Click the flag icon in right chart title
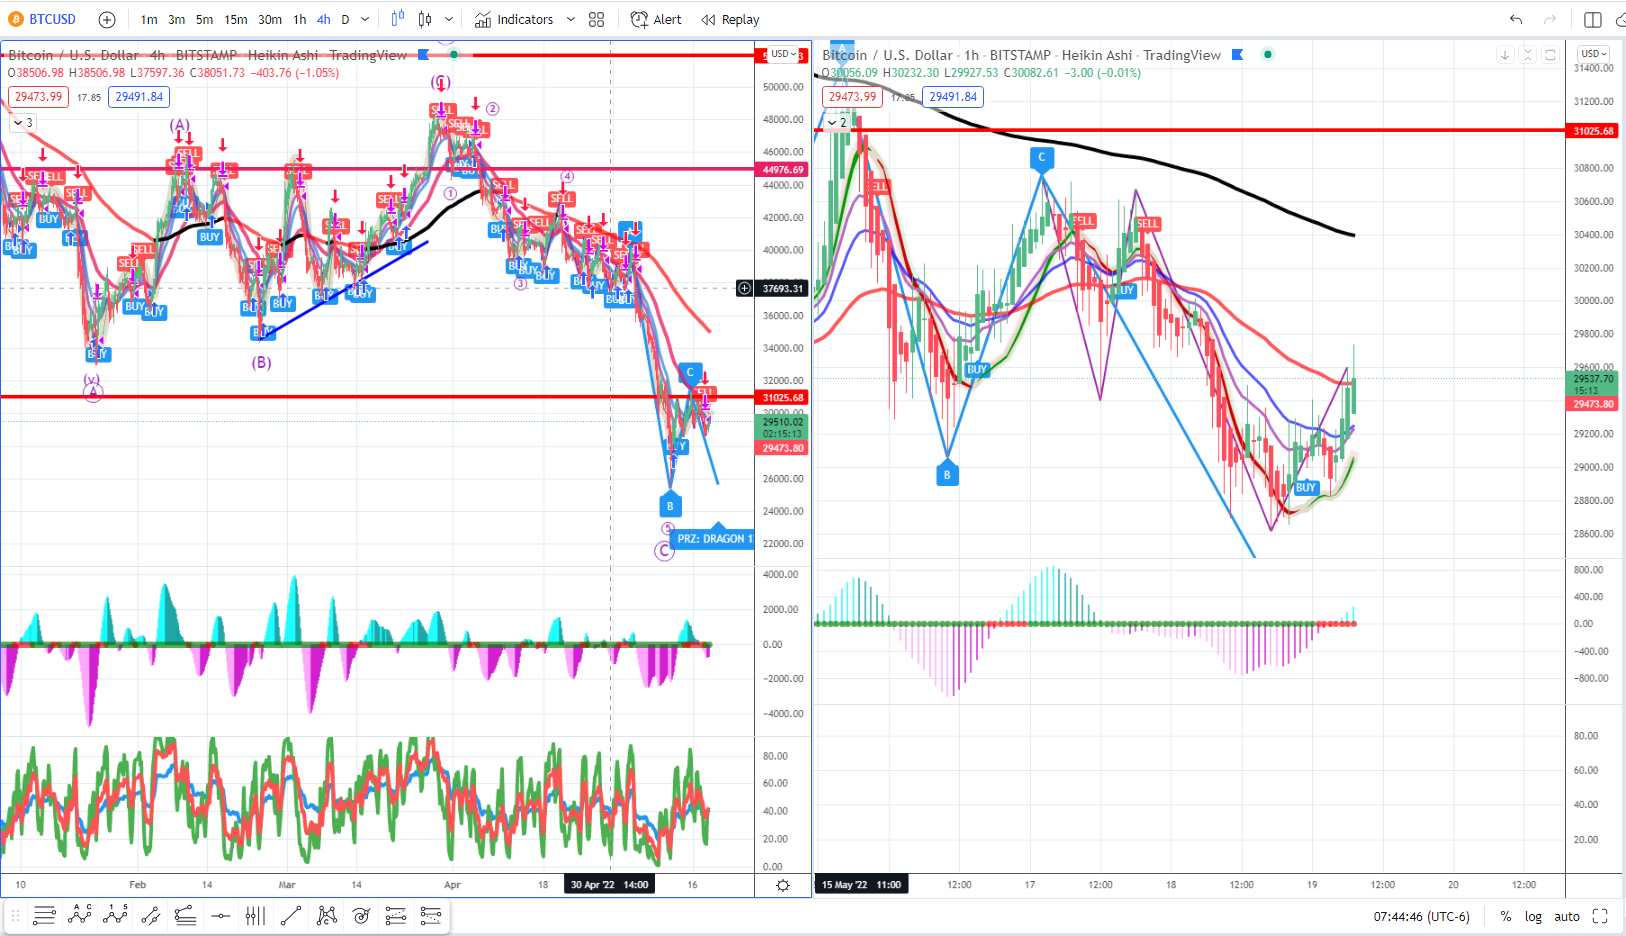Image resolution: width=1626 pixels, height=936 pixels. [x=1238, y=54]
